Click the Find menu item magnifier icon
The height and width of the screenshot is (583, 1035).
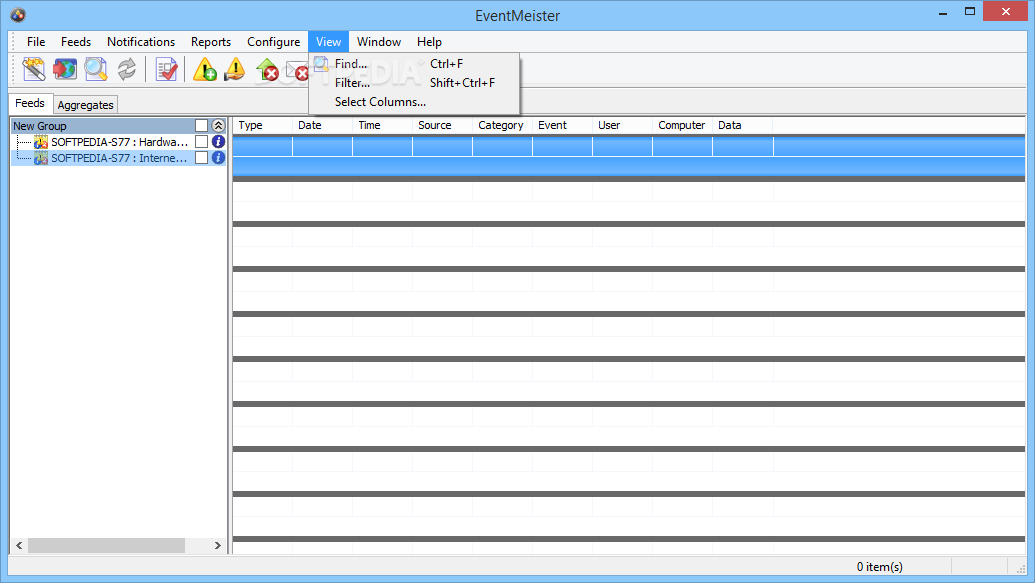point(321,63)
